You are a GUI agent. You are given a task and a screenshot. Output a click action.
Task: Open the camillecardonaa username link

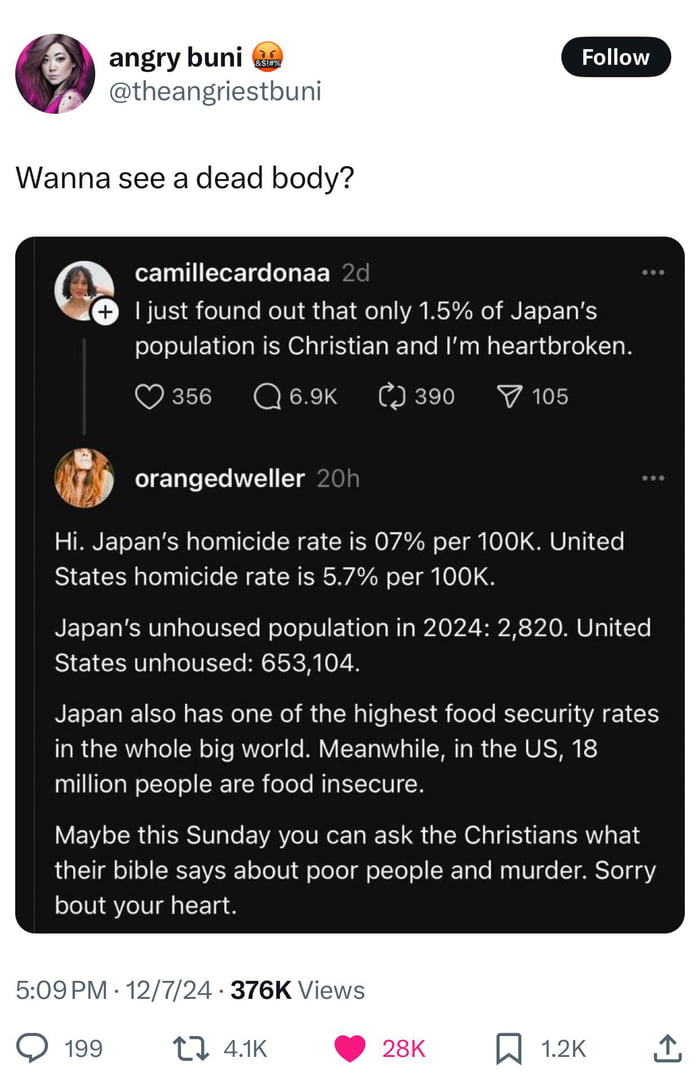click(x=234, y=272)
